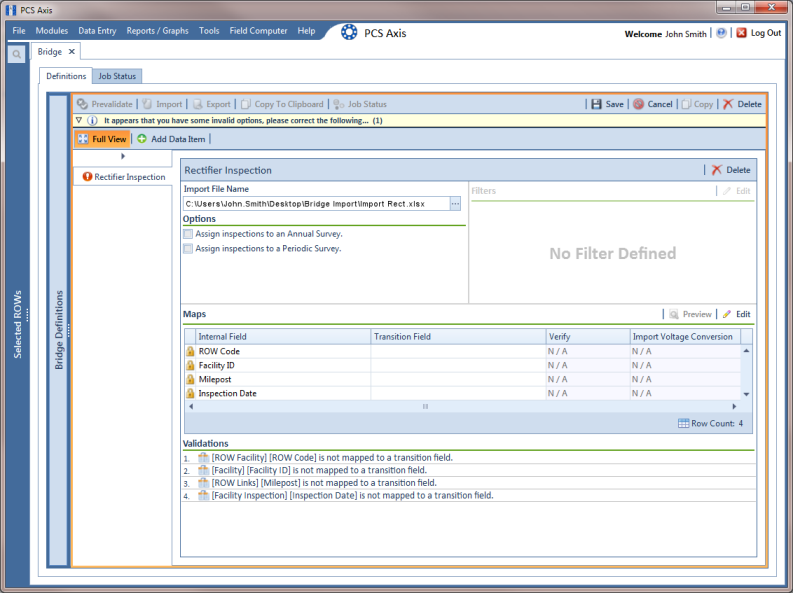This screenshot has height=593, width=793.
Task: Click the Log Out button
Action: (x=759, y=33)
